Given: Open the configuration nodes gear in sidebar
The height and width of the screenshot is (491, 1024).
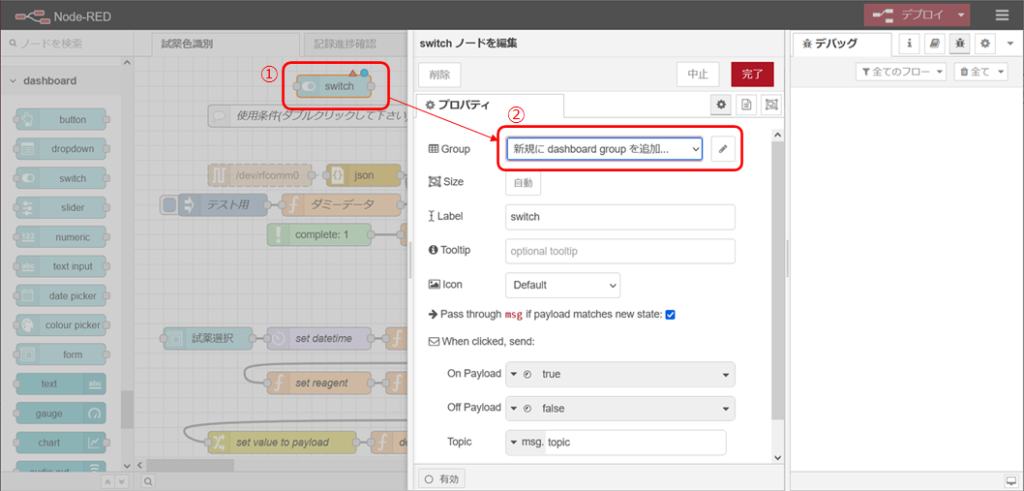Looking at the screenshot, I should point(984,44).
